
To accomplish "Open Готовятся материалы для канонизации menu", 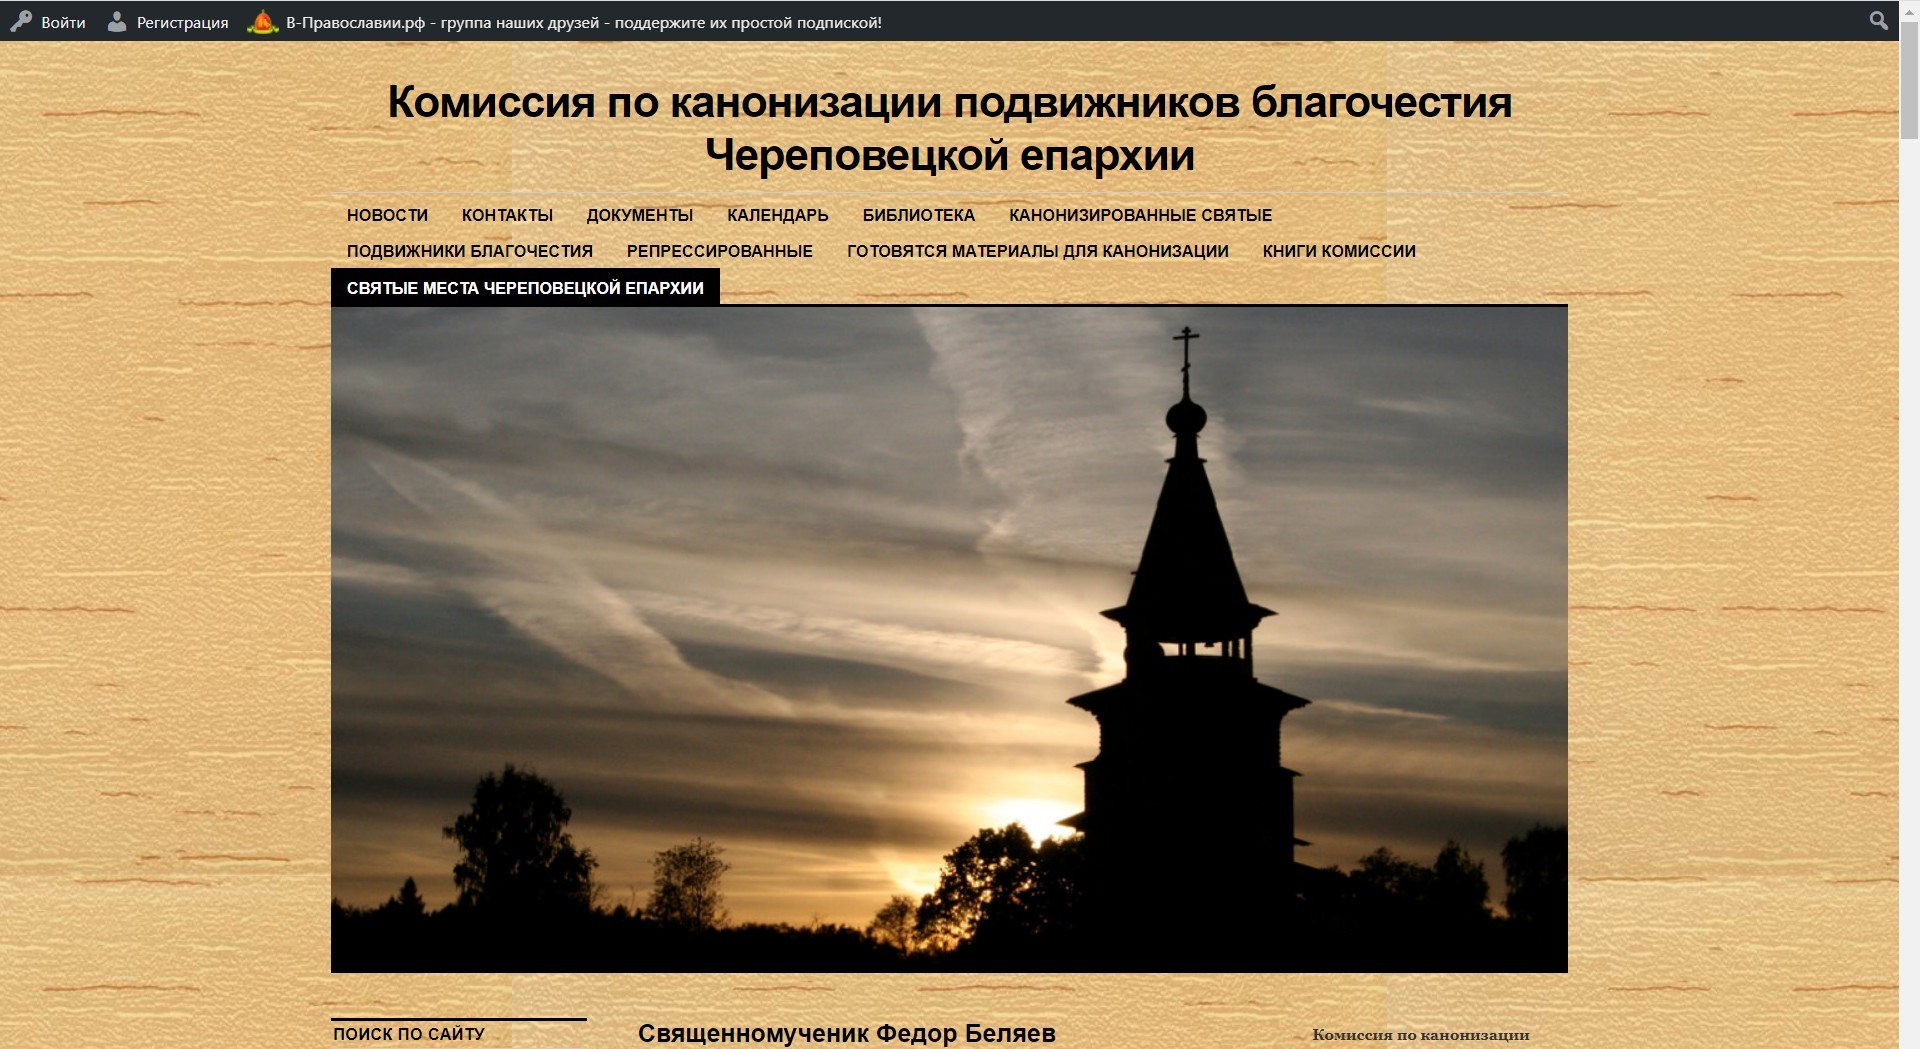I will pos(1038,251).
